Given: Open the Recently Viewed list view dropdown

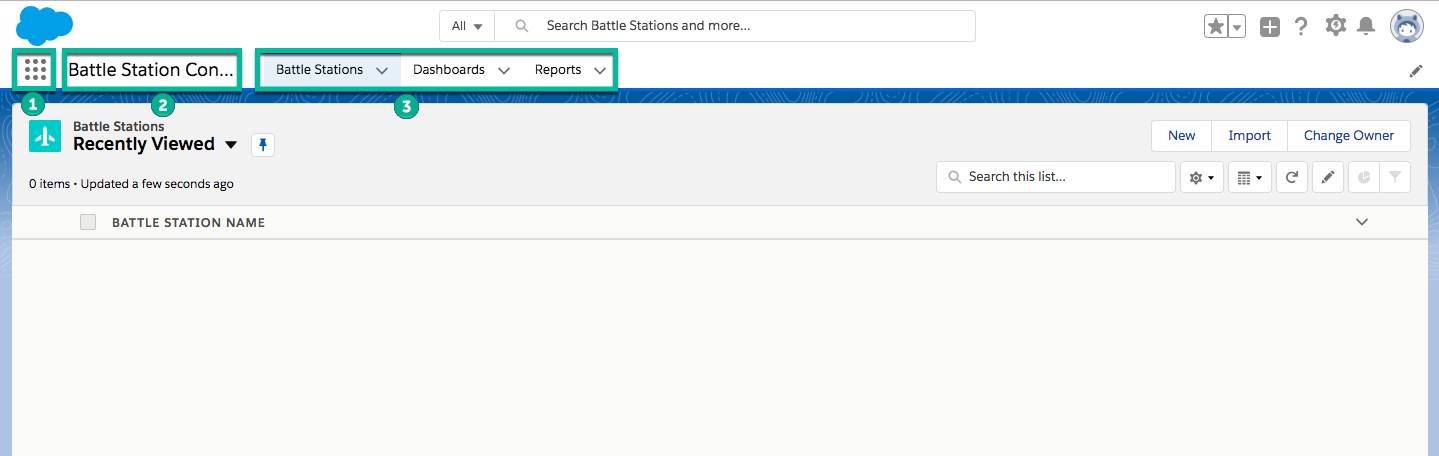Looking at the screenshot, I should tap(231, 145).
